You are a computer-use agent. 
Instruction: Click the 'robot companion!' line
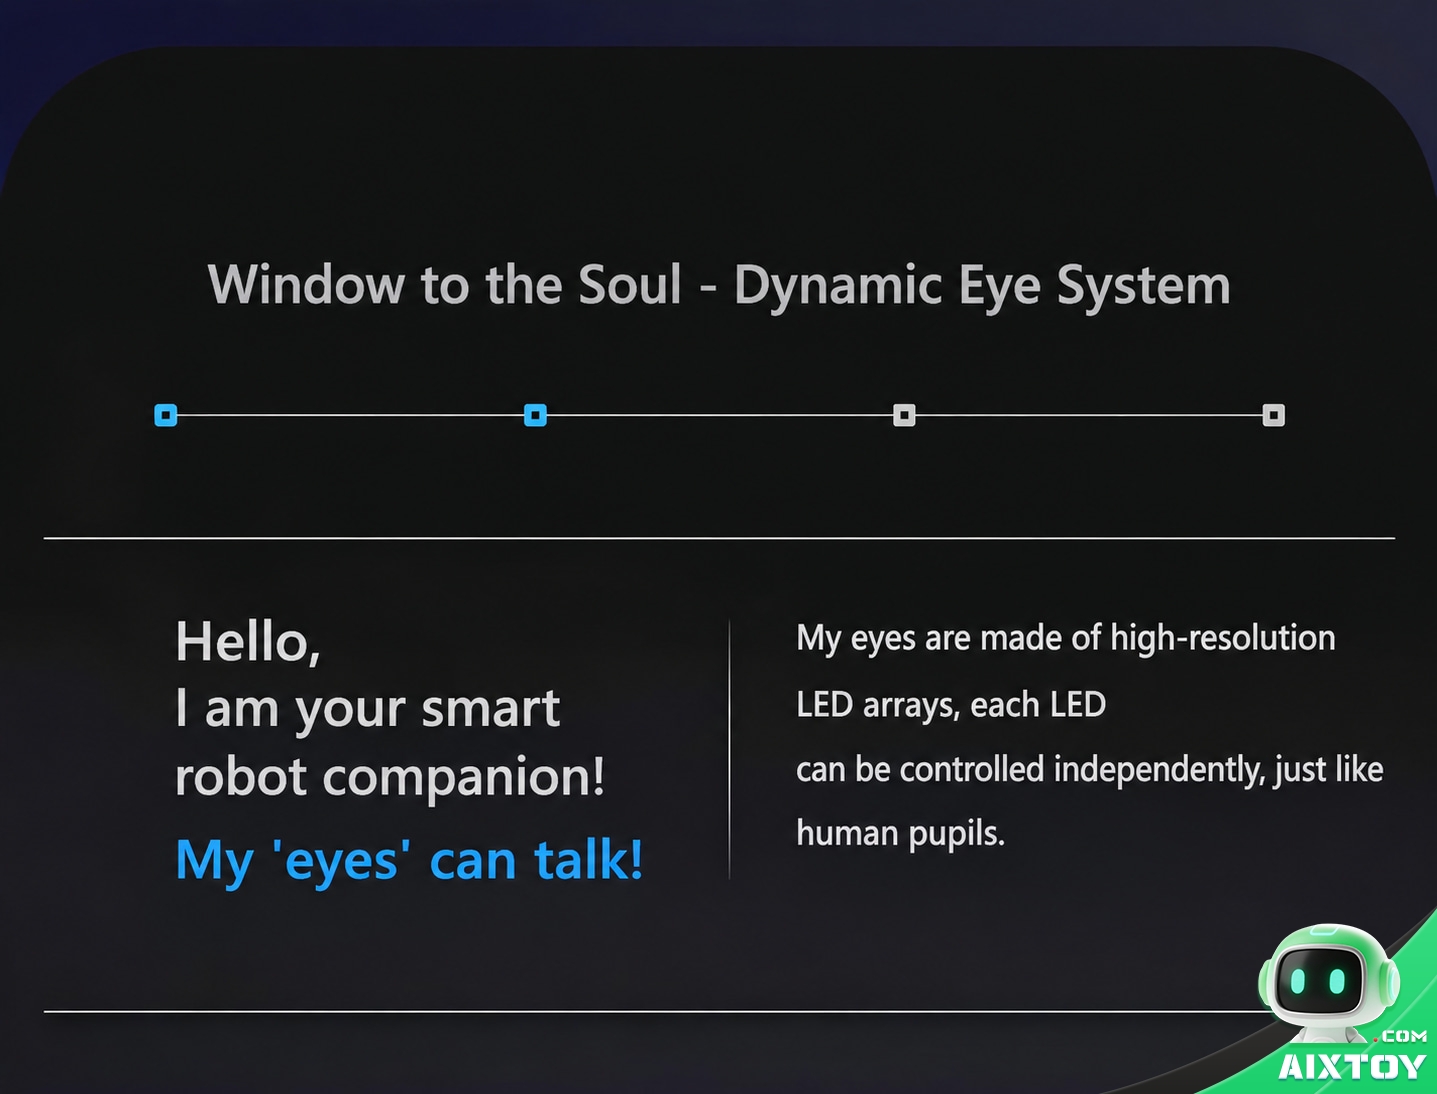(390, 777)
